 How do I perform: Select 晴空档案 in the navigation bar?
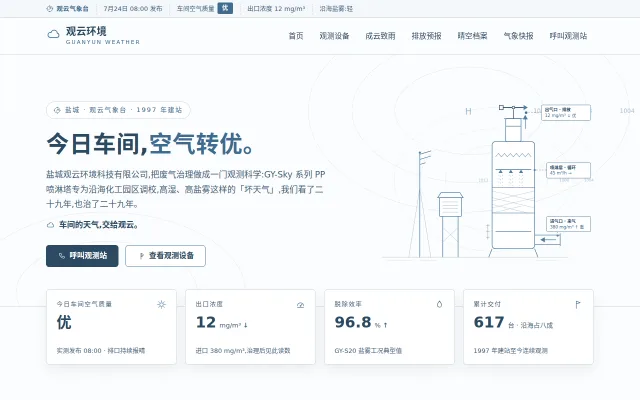tap(473, 36)
